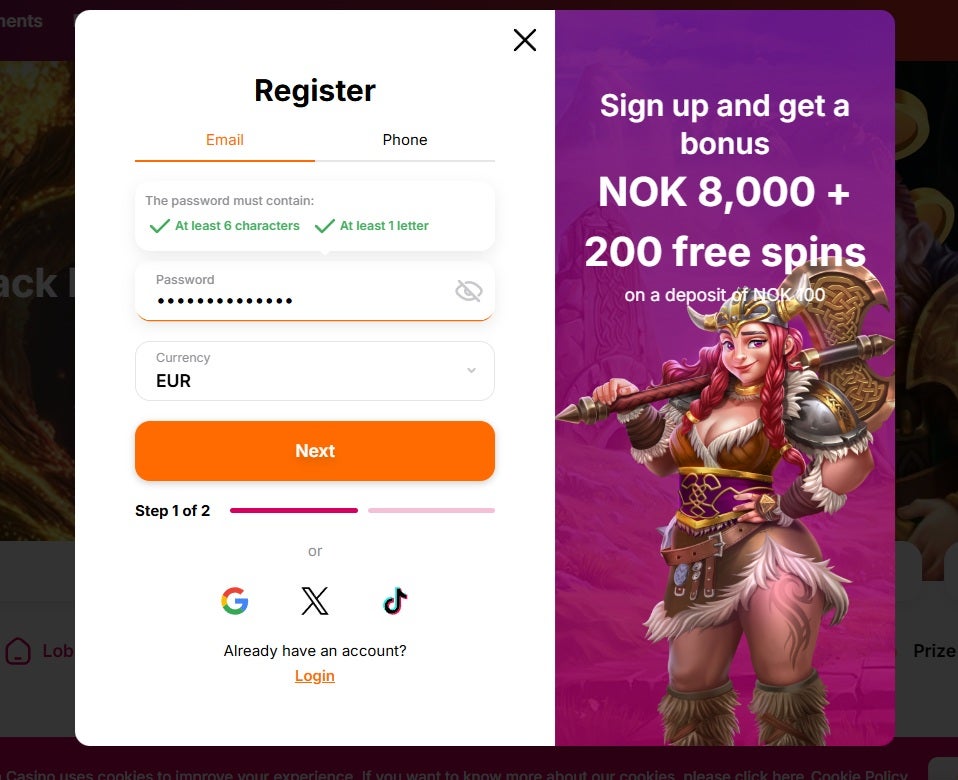Image resolution: width=958 pixels, height=780 pixels.
Task: Switch to the Email tab
Action: pos(225,140)
